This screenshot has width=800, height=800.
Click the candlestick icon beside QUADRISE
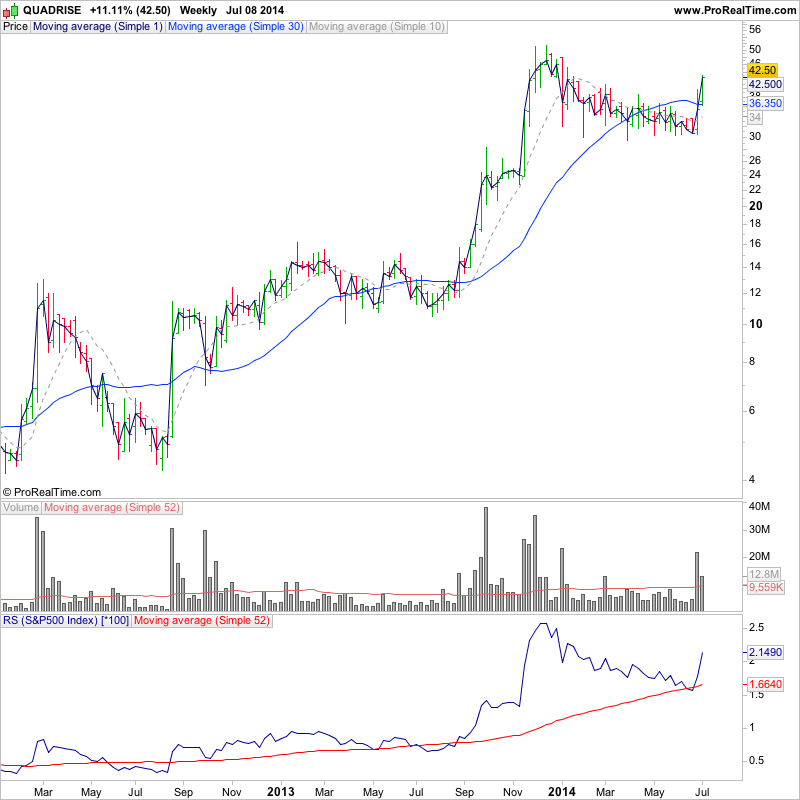coord(10,10)
